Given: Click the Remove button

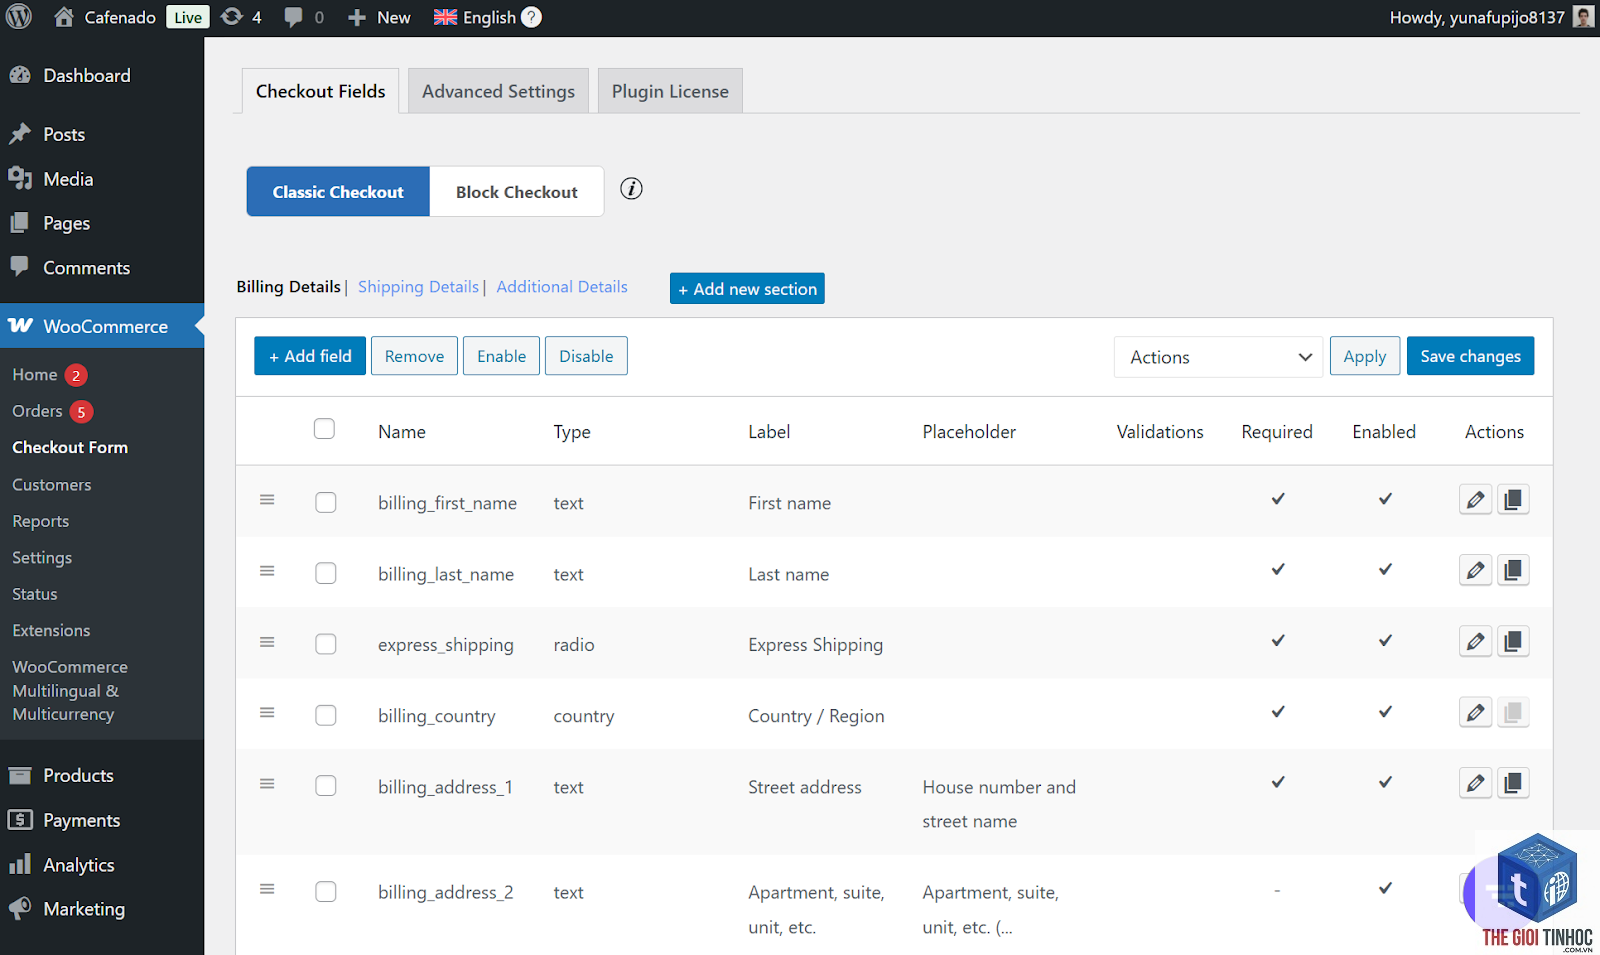Looking at the screenshot, I should [414, 356].
